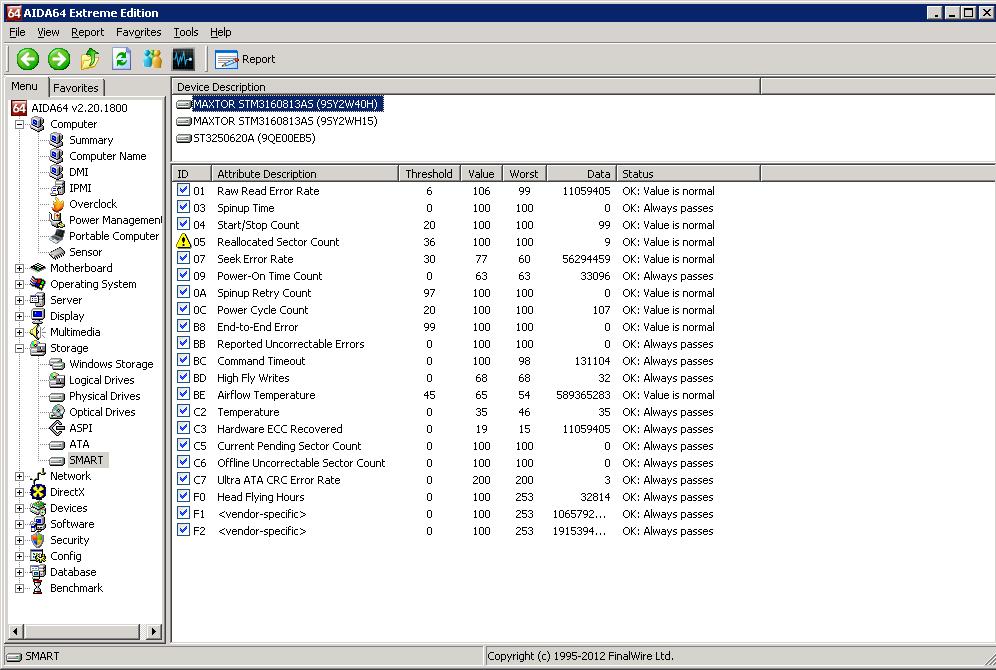Uncheck the Raw Read Error Rate checkbox
The image size is (996, 670).
[x=183, y=190]
